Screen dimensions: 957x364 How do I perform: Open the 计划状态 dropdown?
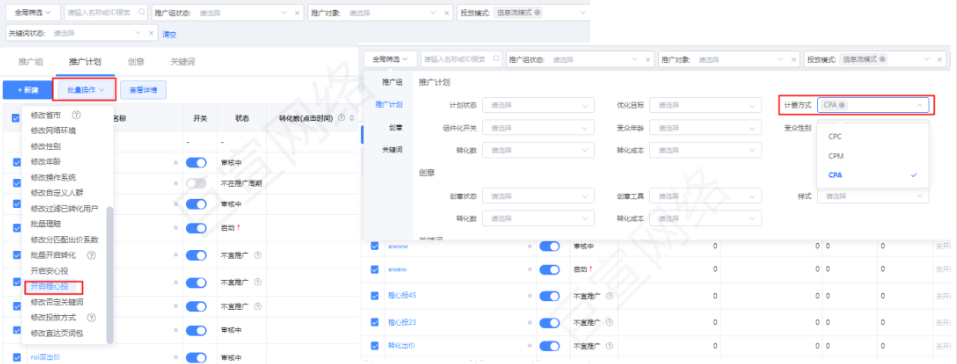coord(538,106)
